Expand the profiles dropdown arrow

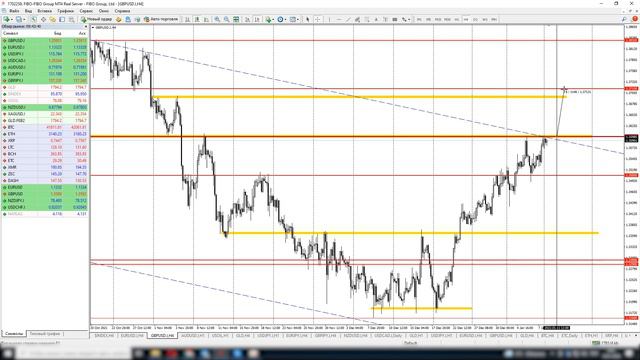(24, 20)
